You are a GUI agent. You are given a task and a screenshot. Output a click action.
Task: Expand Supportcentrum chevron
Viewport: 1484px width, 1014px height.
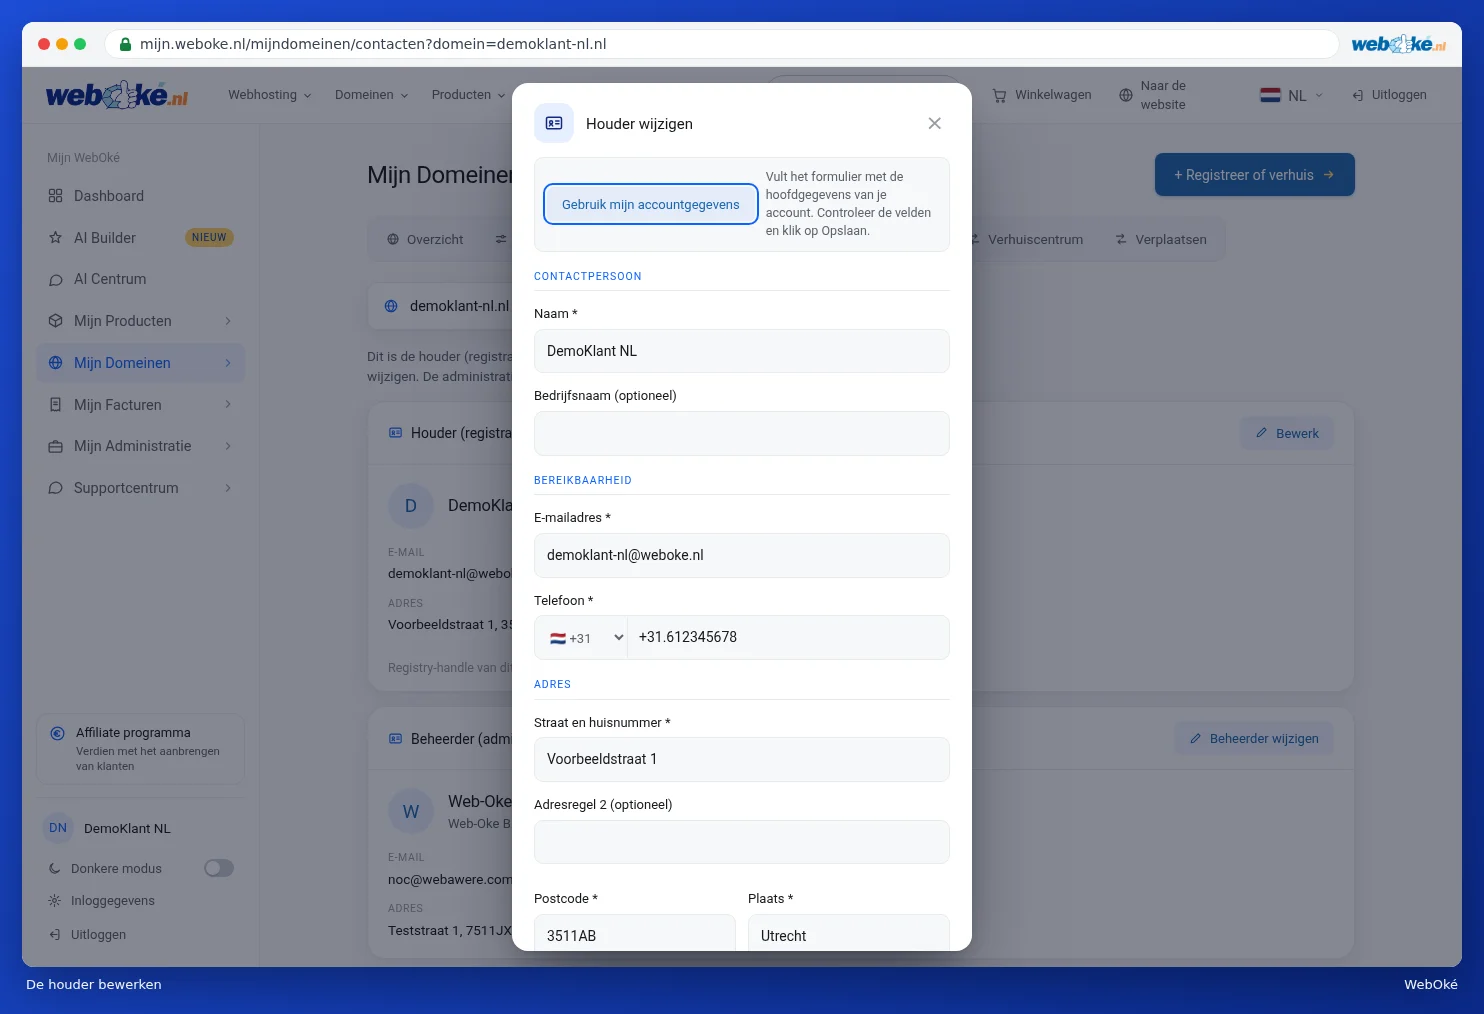coord(228,488)
